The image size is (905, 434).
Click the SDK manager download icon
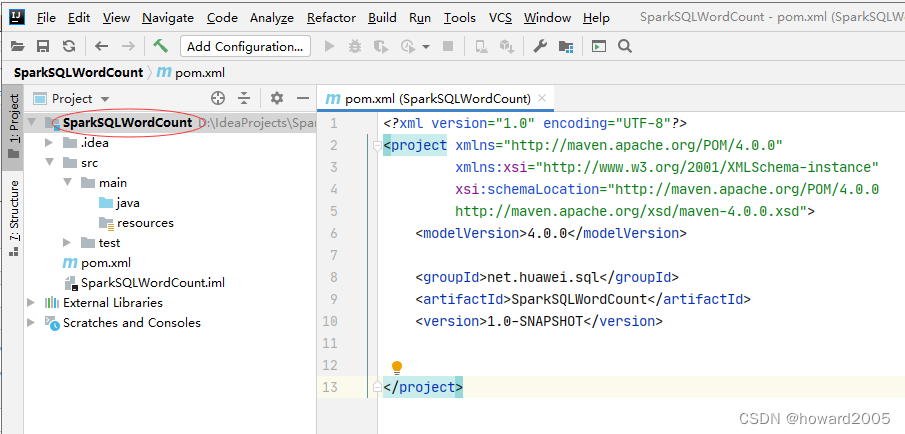coord(507,46)
